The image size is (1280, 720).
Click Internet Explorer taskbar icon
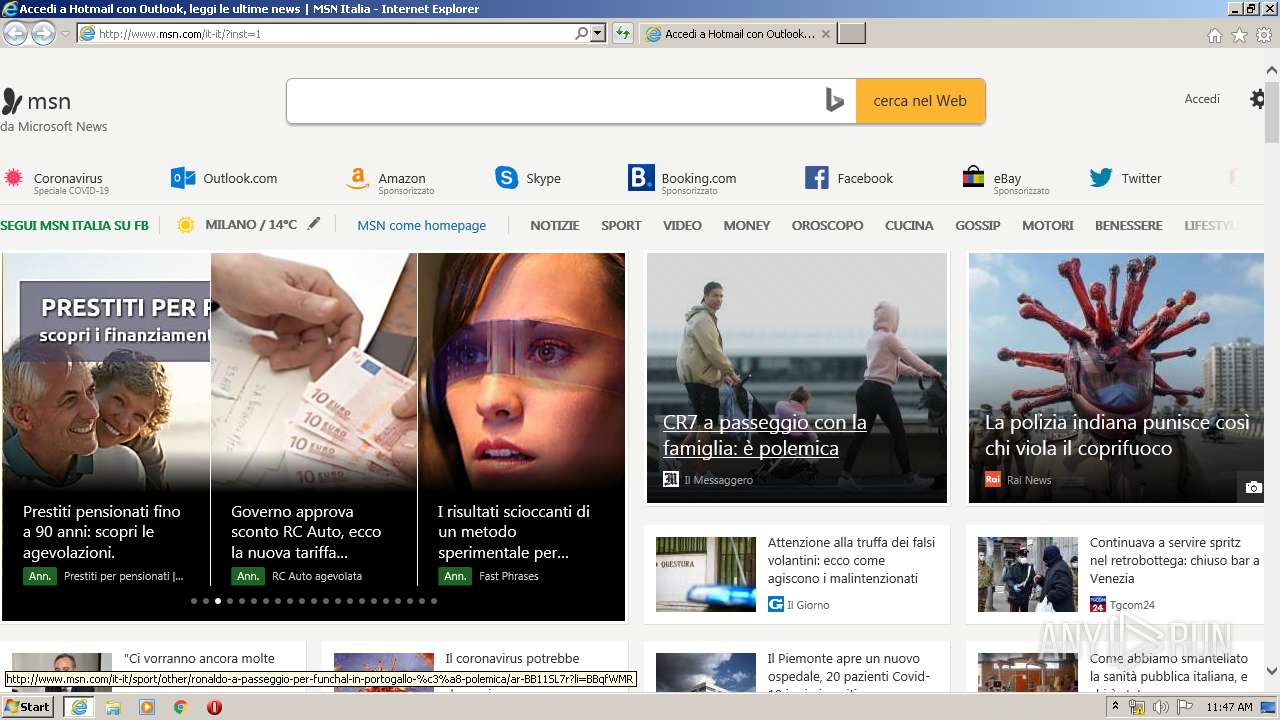tap(78, 707)
